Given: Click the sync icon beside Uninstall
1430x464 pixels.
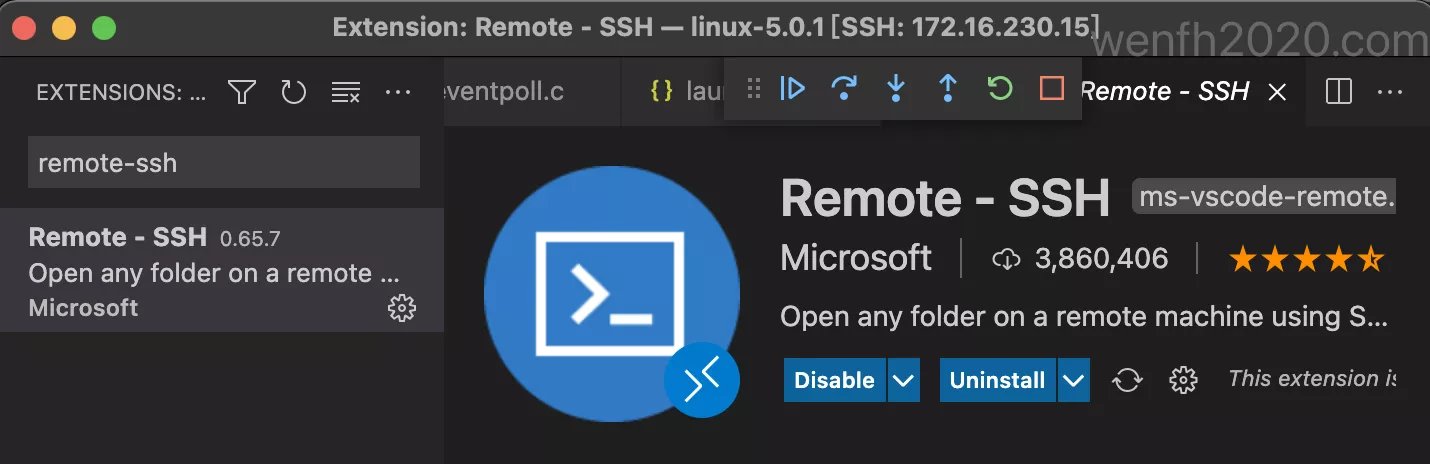Looking at the screenshot, I should (1127, 380).
